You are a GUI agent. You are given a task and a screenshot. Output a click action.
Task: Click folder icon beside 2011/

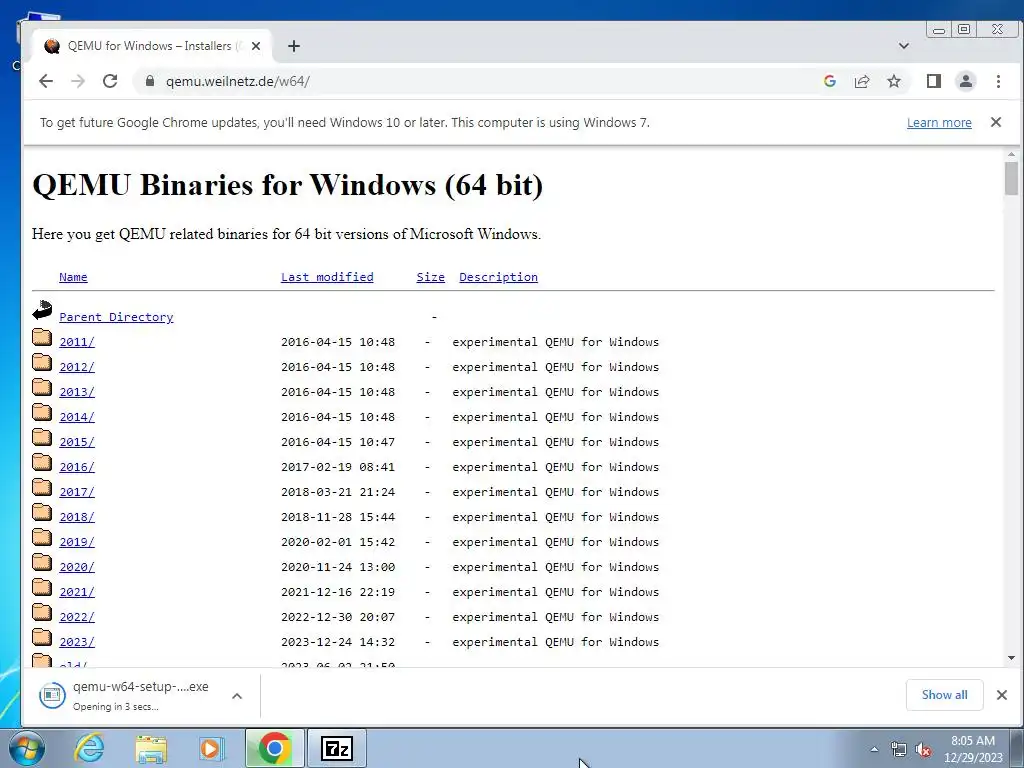(x=42, y=337)
